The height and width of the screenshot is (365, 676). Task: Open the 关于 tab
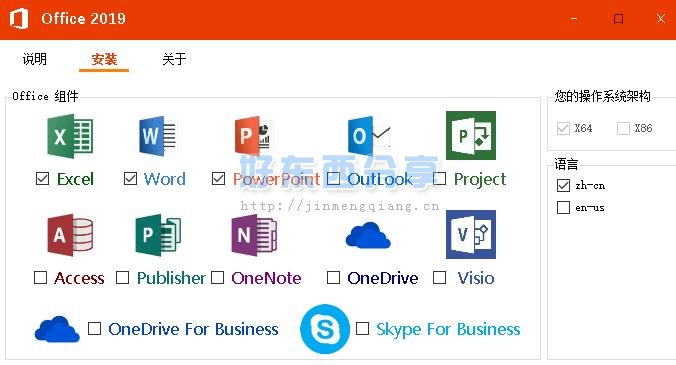click(x=174, y=59)
